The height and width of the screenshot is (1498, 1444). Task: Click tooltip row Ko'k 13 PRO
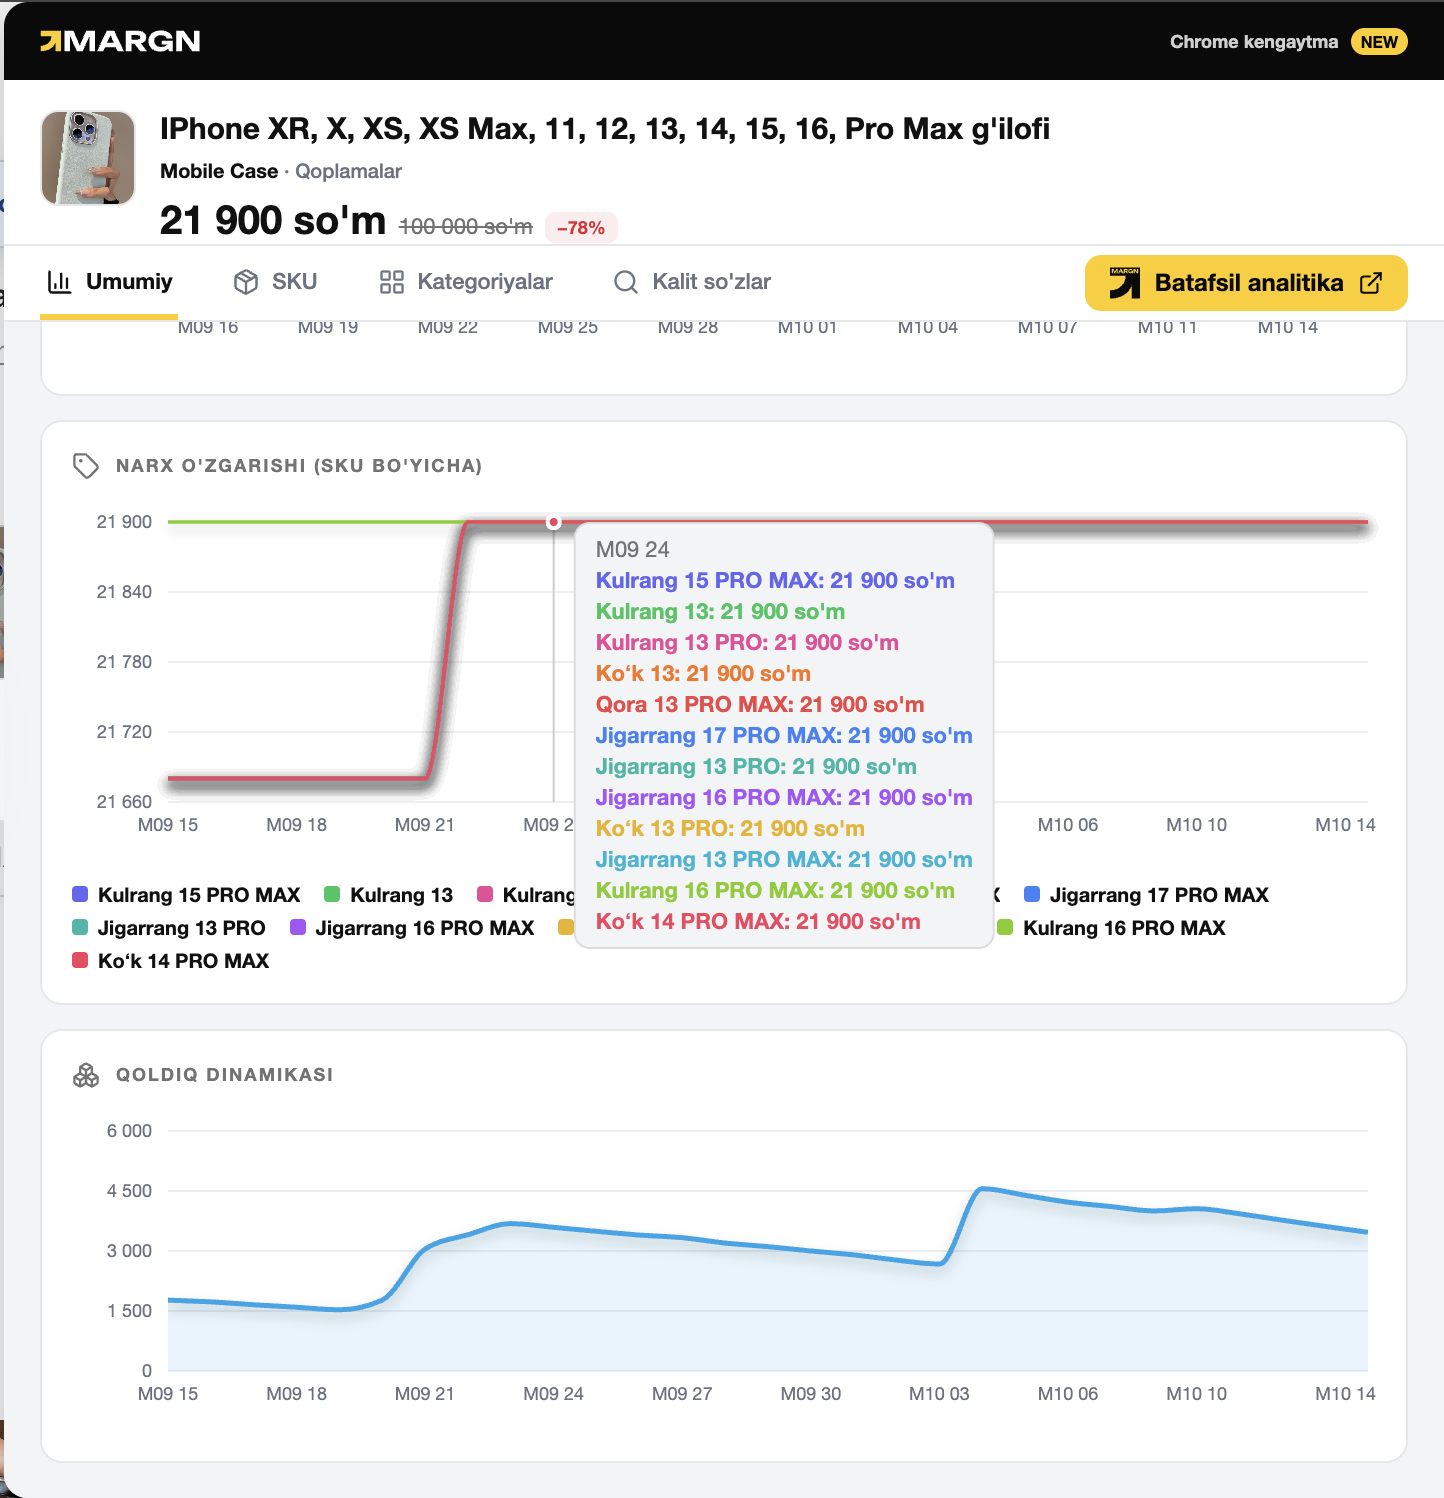tap(730, 828)
